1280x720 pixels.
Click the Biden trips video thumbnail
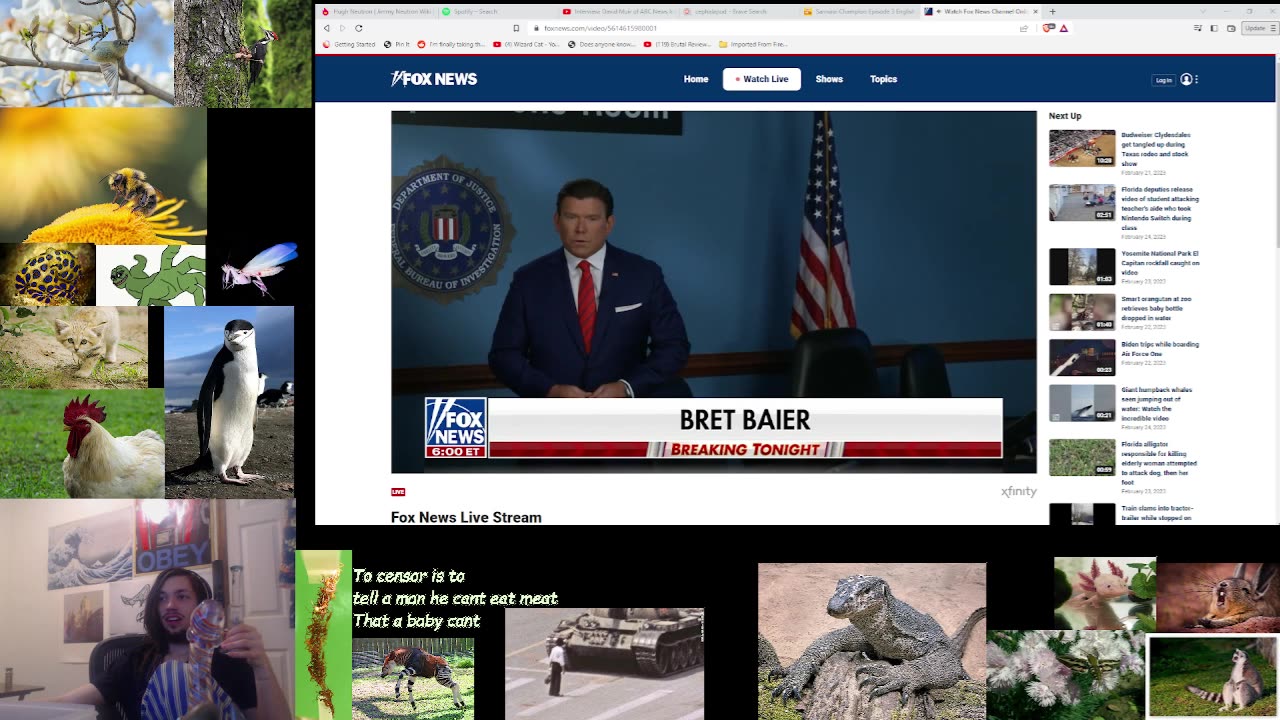coord(1082,357)
